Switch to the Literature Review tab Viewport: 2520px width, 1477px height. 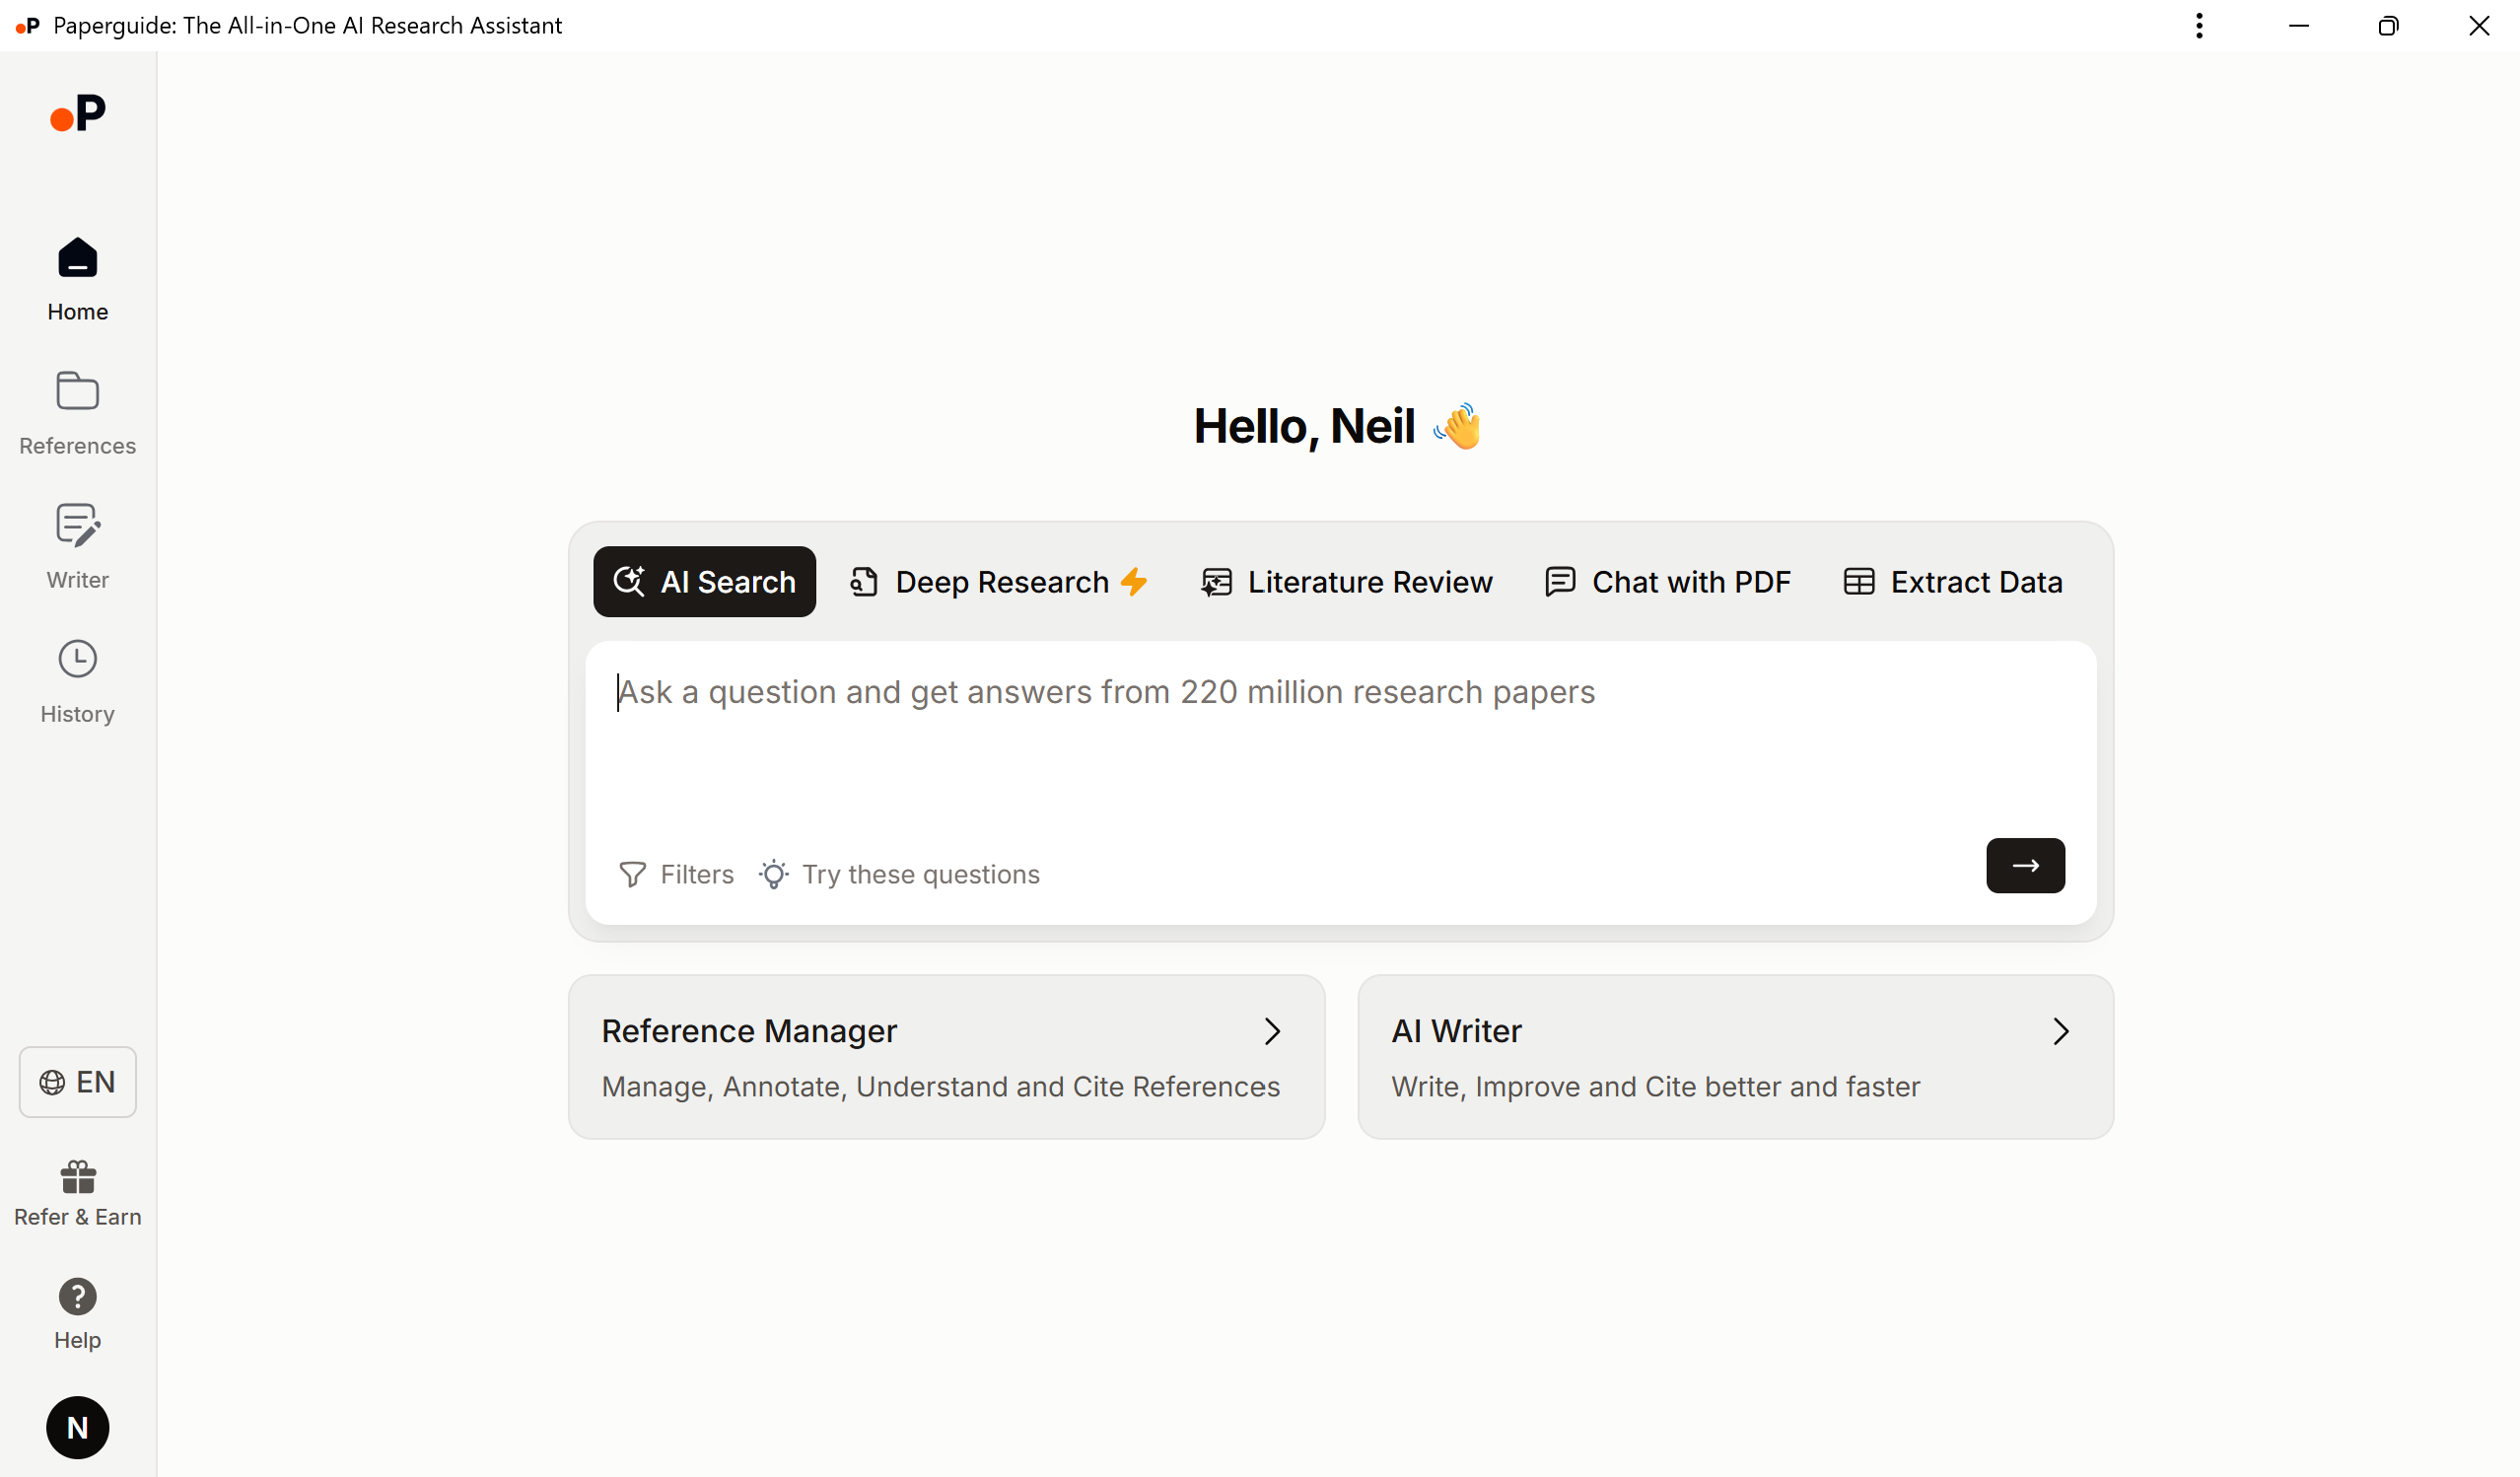pyautogui.click(x=1346, y=582)
